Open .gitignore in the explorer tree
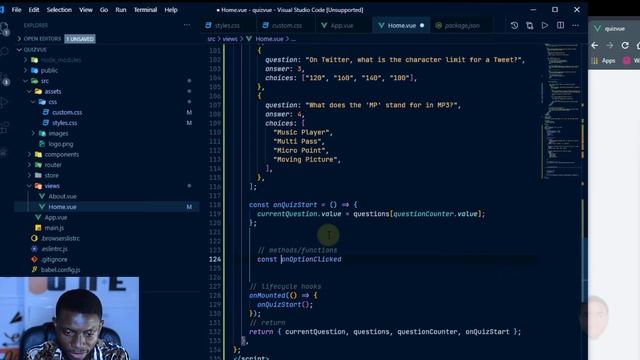This screenshot has height=360, width=640. coord(54,259)
